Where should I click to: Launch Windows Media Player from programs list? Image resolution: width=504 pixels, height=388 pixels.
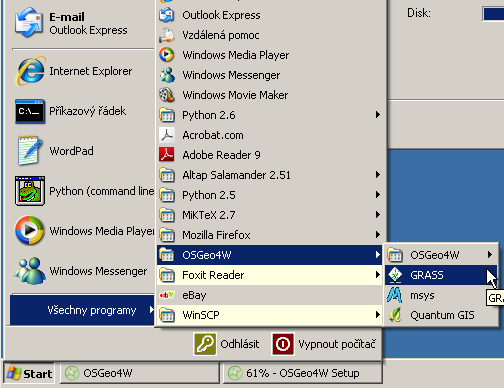click(x=166, y=55)
